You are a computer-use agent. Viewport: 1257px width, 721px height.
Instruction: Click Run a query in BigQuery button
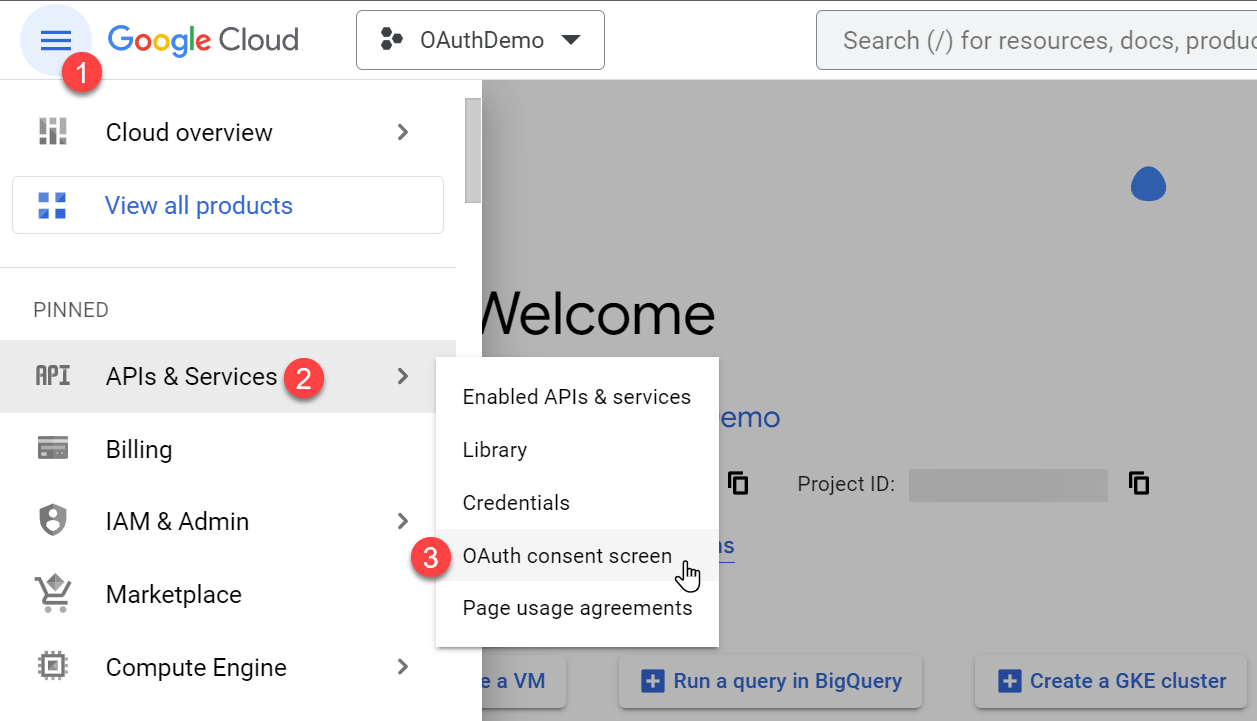click(771, 682)
